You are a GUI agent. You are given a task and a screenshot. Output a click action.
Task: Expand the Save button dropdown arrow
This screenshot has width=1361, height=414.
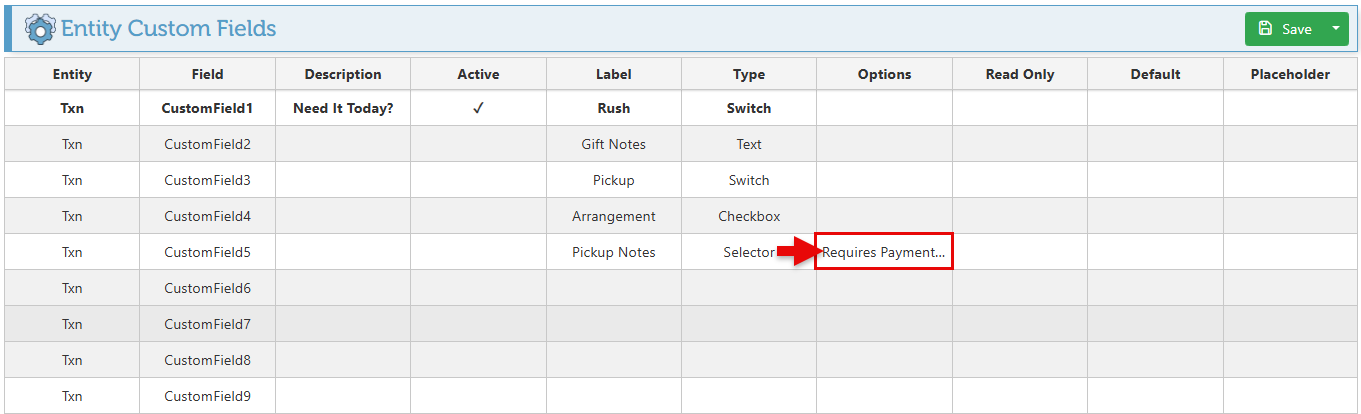[1336, 29]
